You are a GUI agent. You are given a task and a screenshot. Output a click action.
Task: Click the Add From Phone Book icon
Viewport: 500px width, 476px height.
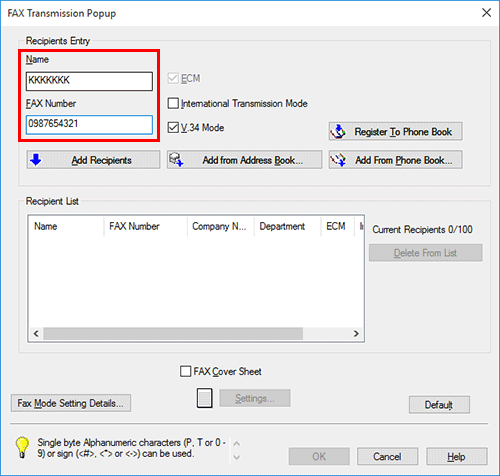[x=338, y=160]
